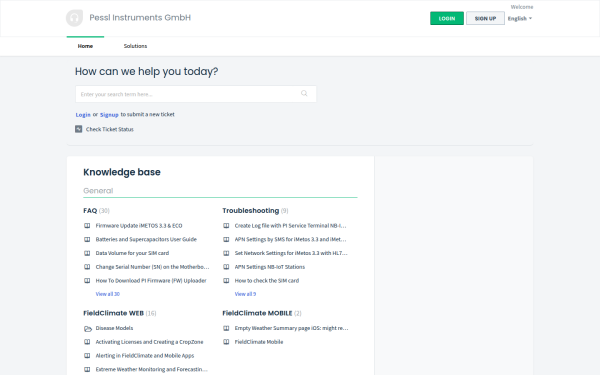Click the Check Ticket Status icon
This screenshot has width=600, height=375.
tap(78, 129)
